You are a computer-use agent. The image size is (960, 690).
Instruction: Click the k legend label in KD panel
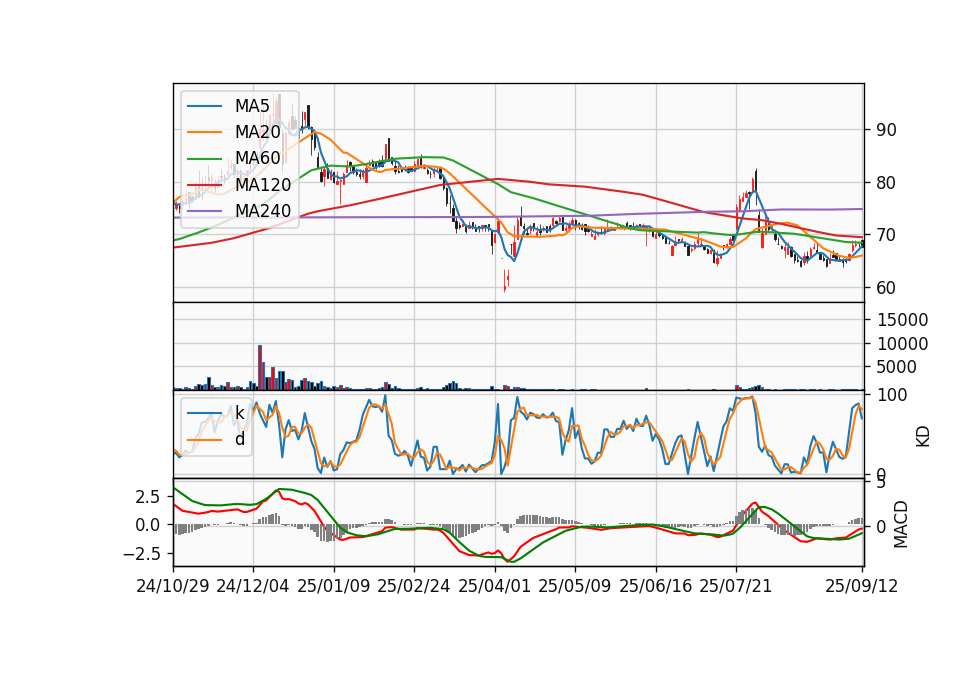[x=239, y=413]
